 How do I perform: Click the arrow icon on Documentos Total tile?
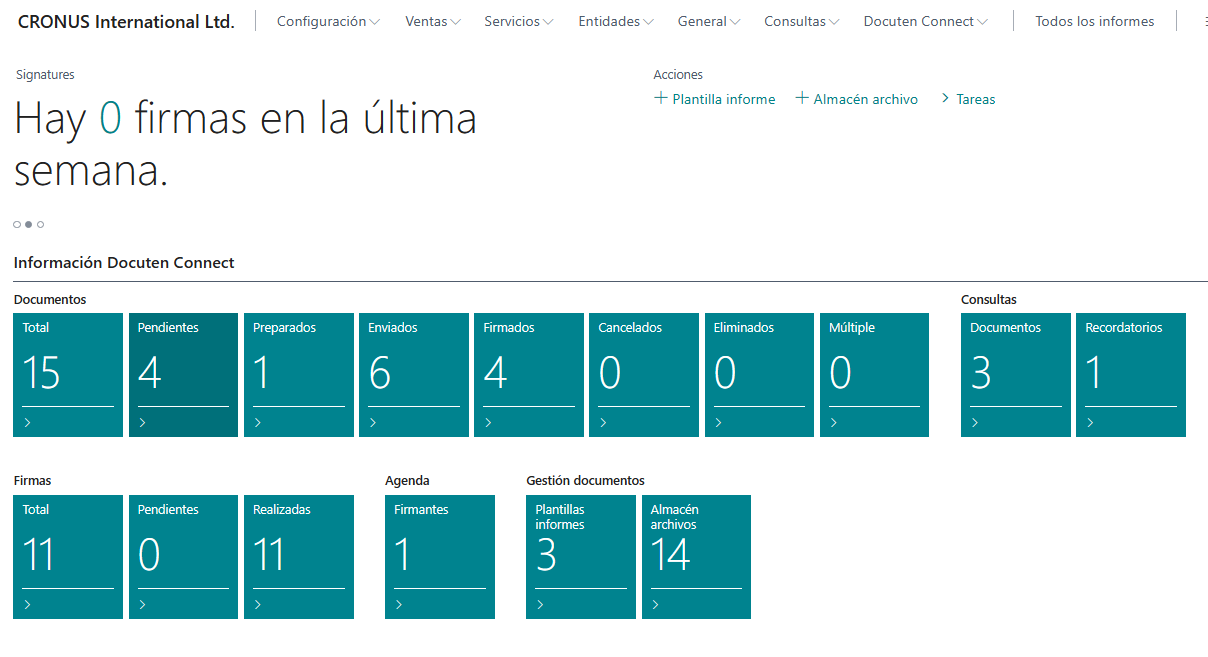pyautogui.click(x=28, y=423)
